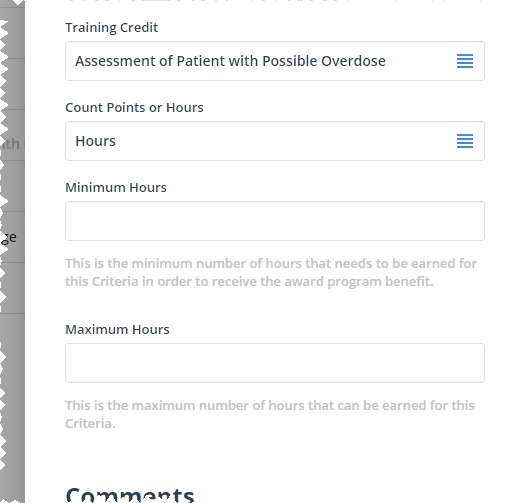Select the 'Assessment of Patient with Possible Overdose' value
The width and height of the screenshot is (525, 503).
[x=230, y=61]
